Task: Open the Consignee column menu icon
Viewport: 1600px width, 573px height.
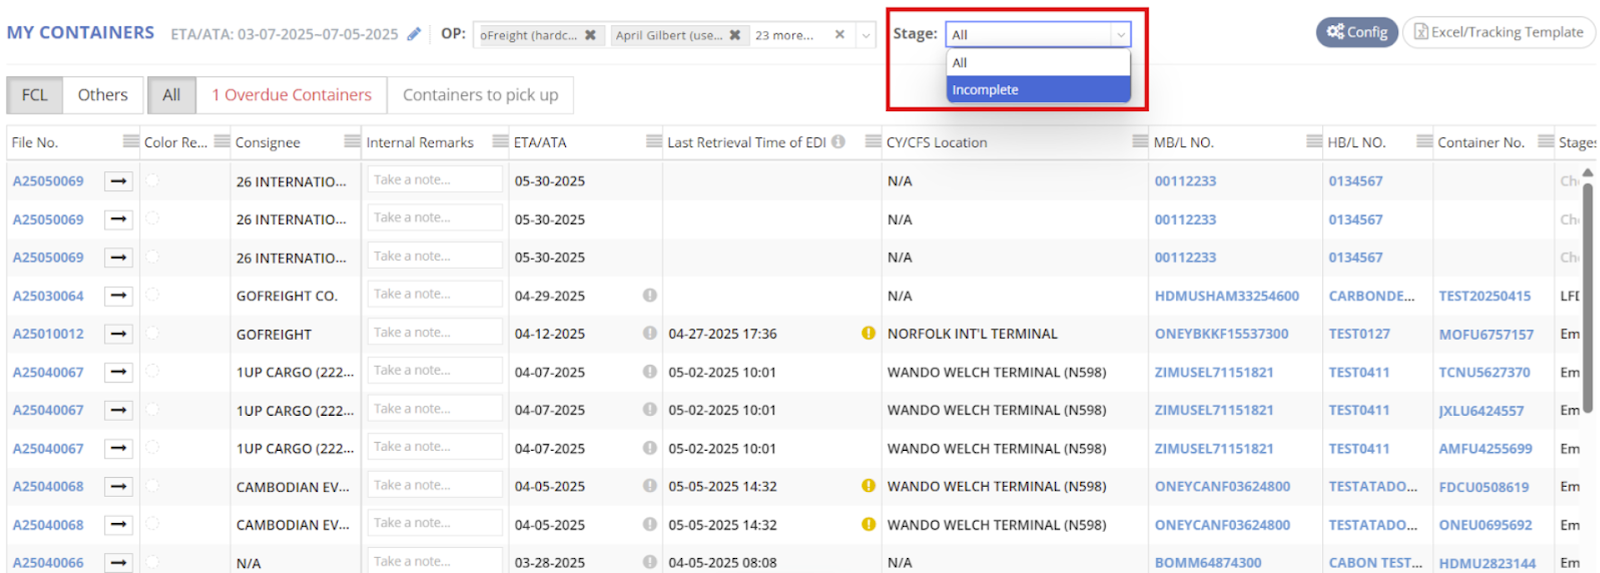Action: point(351,141)
